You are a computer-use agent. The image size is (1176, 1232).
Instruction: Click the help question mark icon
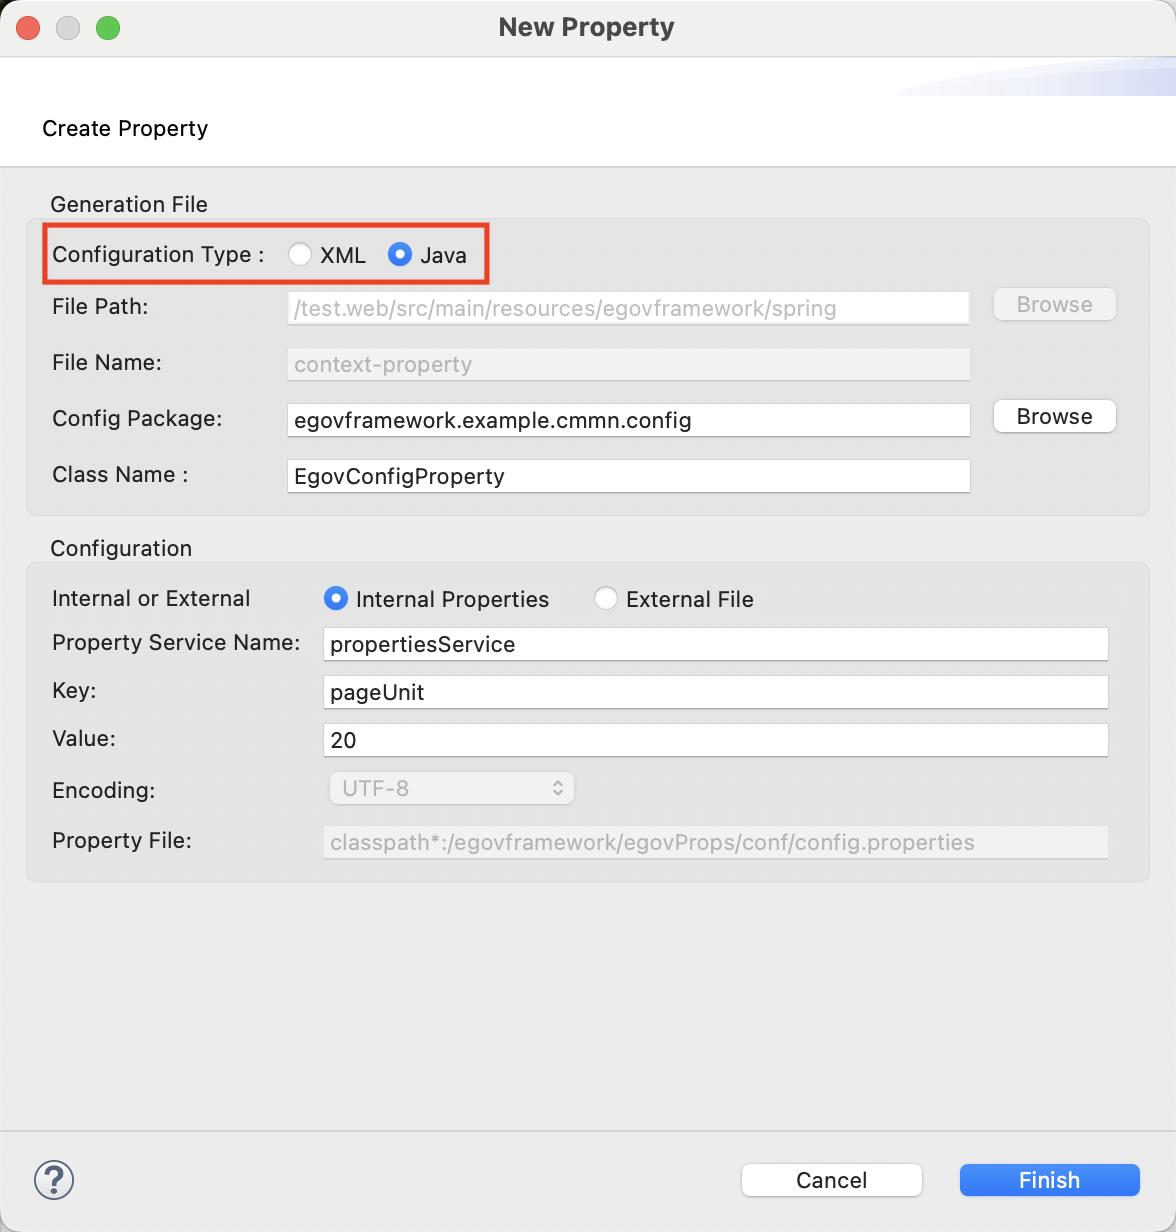point(54,1180)
